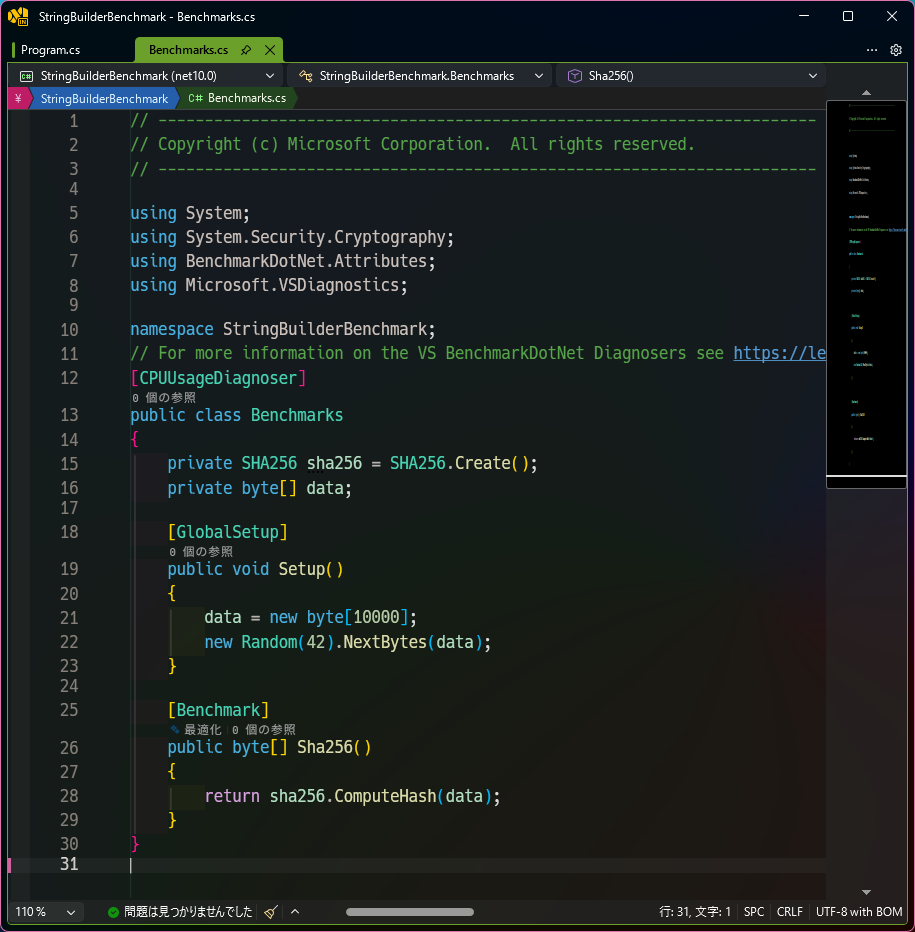Select the Benchmarks.cs breadcrumb item
The image size is (915, 932).
(x=238, y=98)
